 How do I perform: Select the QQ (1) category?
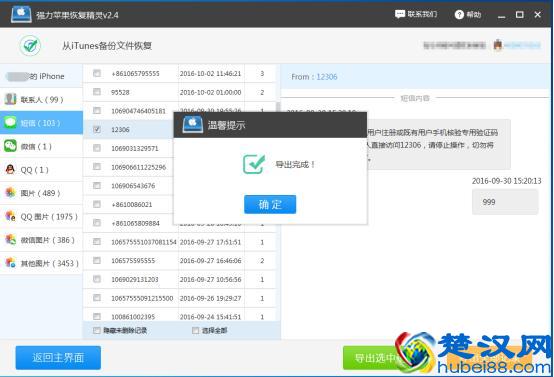click(41, 170)
